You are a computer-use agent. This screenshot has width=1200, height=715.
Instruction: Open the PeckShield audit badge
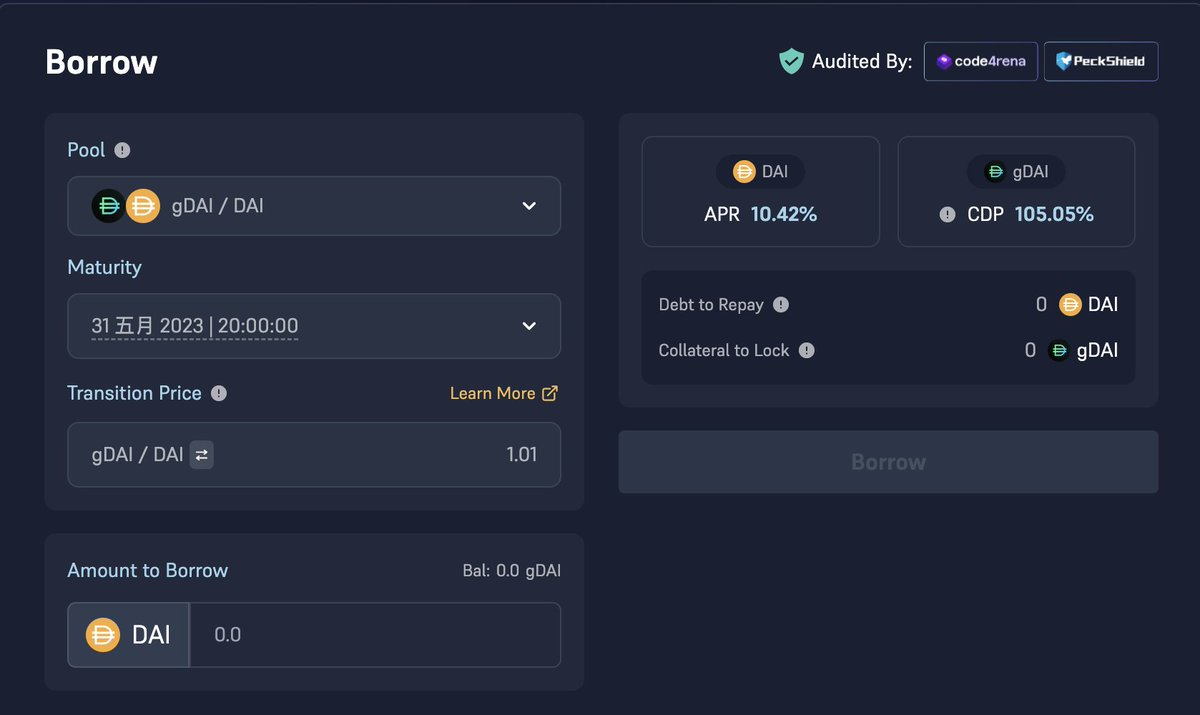1100,61
